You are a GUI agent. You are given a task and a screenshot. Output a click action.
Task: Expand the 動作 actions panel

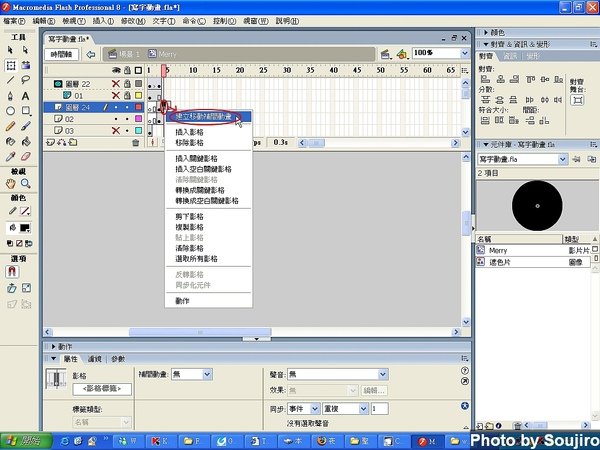coord(54,347)
